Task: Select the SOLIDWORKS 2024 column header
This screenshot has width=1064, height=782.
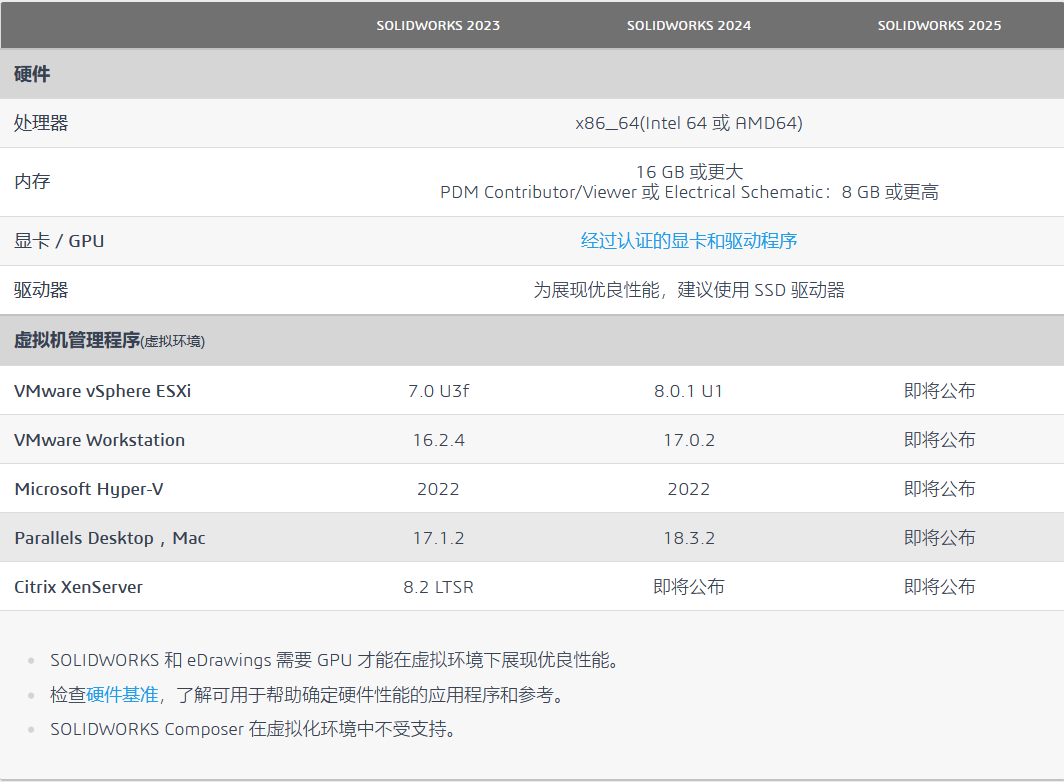Action: pos(689,26)
